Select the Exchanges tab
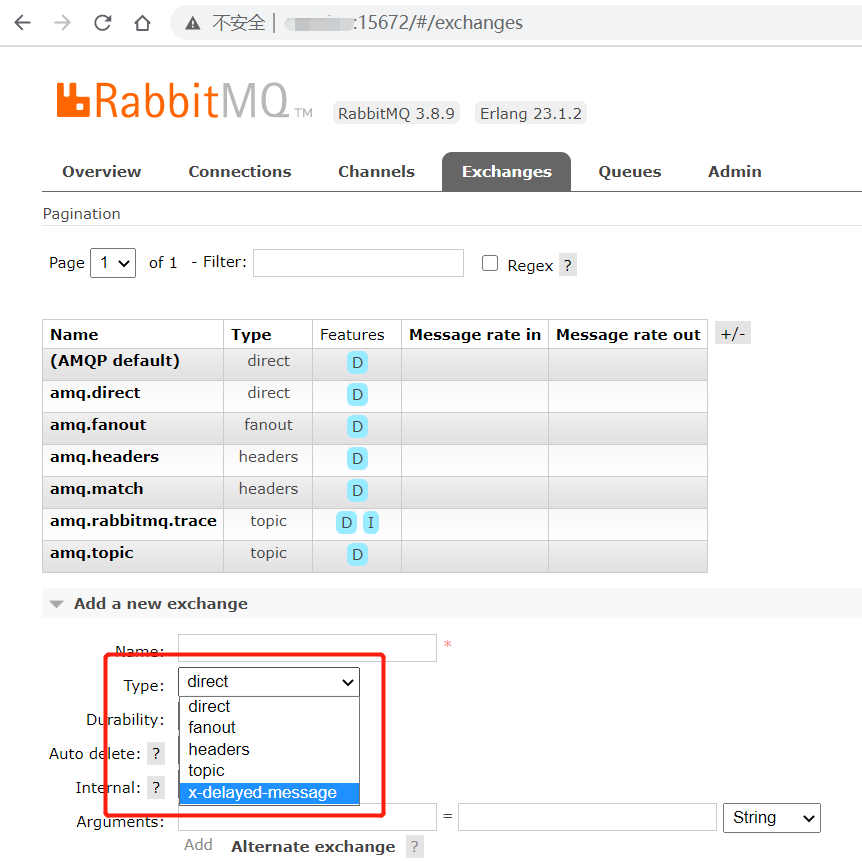Screen dimensions: 862x861 point(506,172)
